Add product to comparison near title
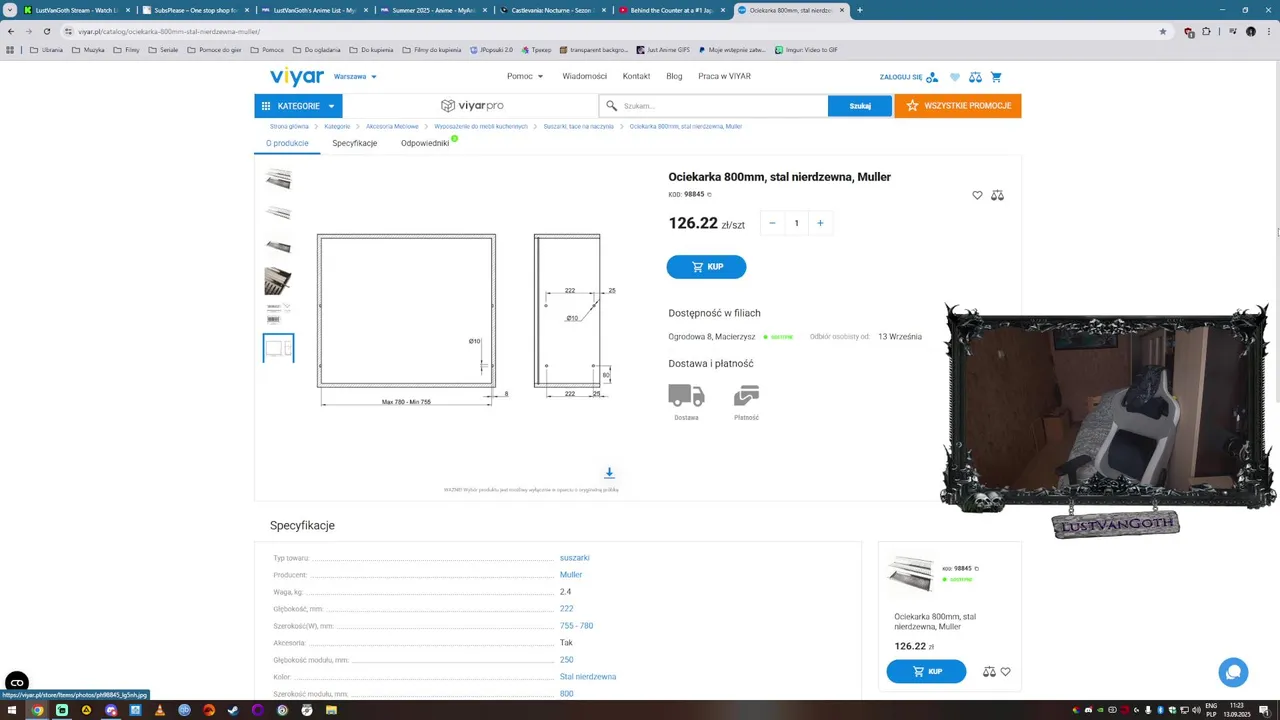The width and height of the screenshot is (1280, 720). tap(997, 195)
